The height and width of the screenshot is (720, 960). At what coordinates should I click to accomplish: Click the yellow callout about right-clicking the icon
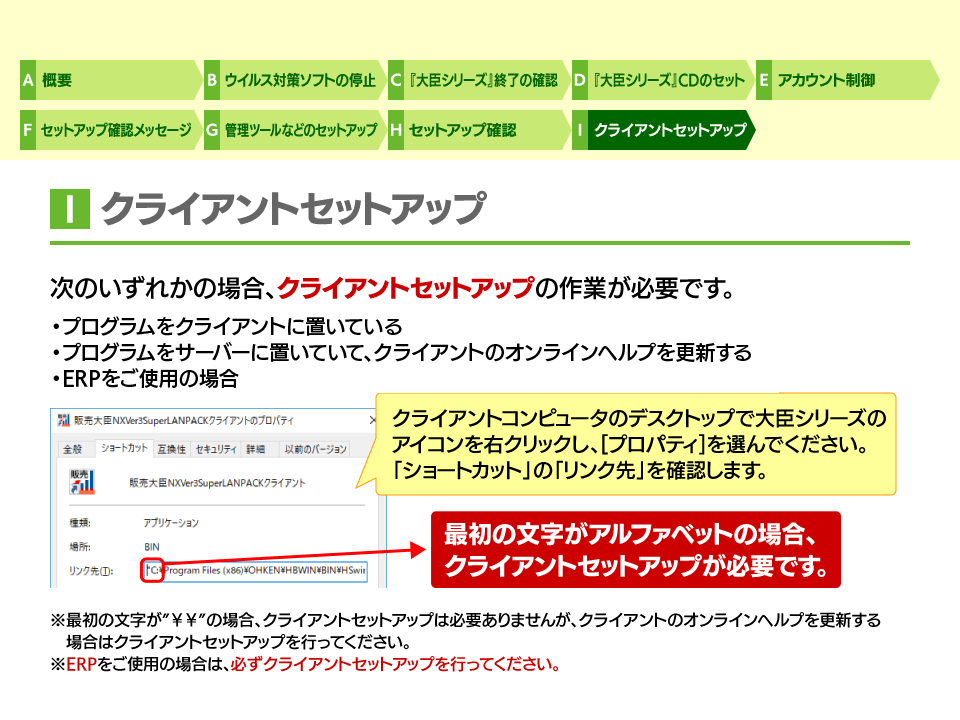(x=636, y=444)
